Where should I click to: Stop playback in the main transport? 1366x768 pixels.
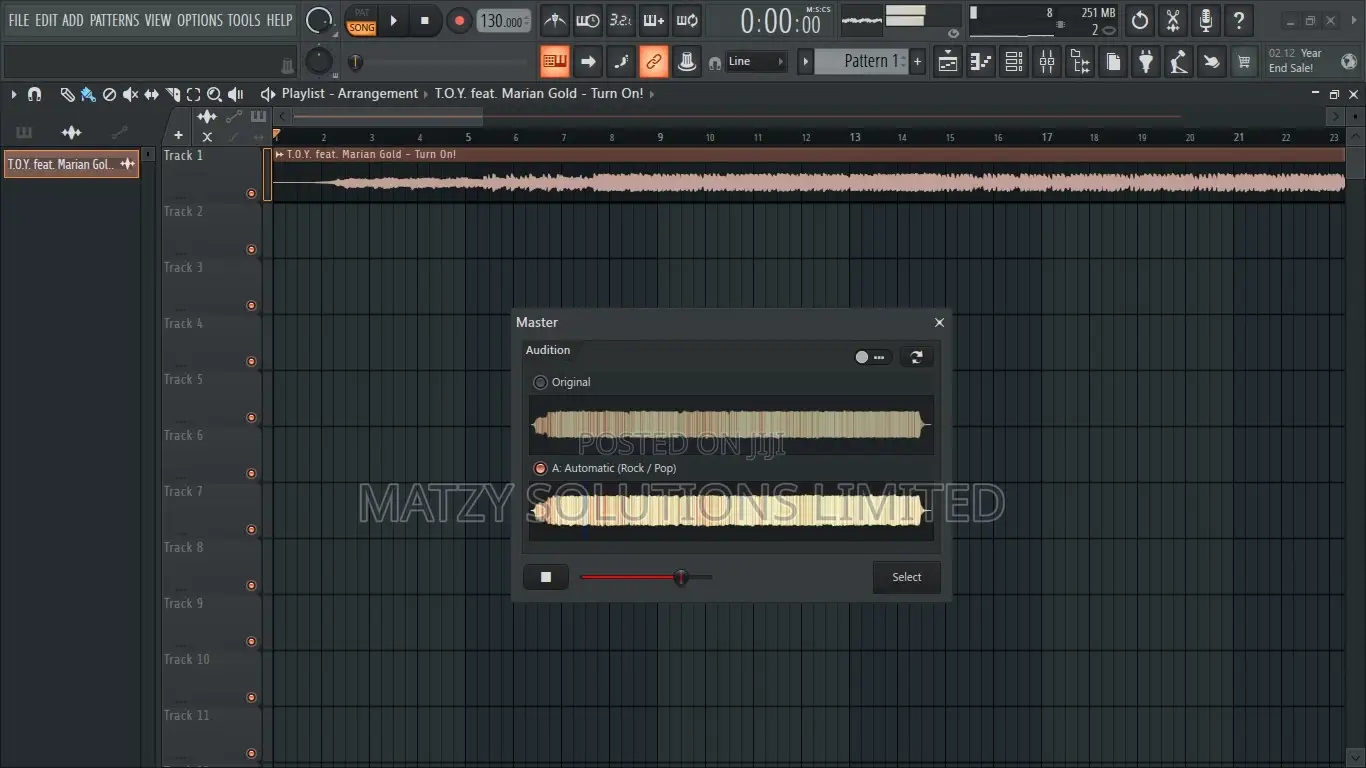tap(425, 20)
